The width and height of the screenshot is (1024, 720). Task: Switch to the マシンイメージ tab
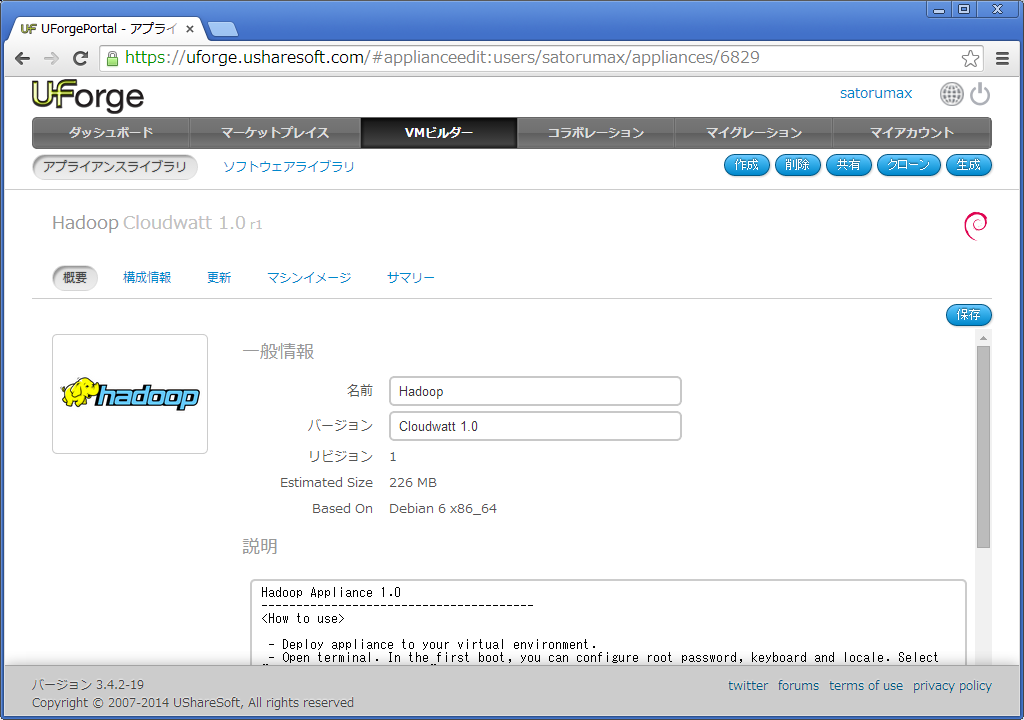pyautogui.click(x=309, y=278)
